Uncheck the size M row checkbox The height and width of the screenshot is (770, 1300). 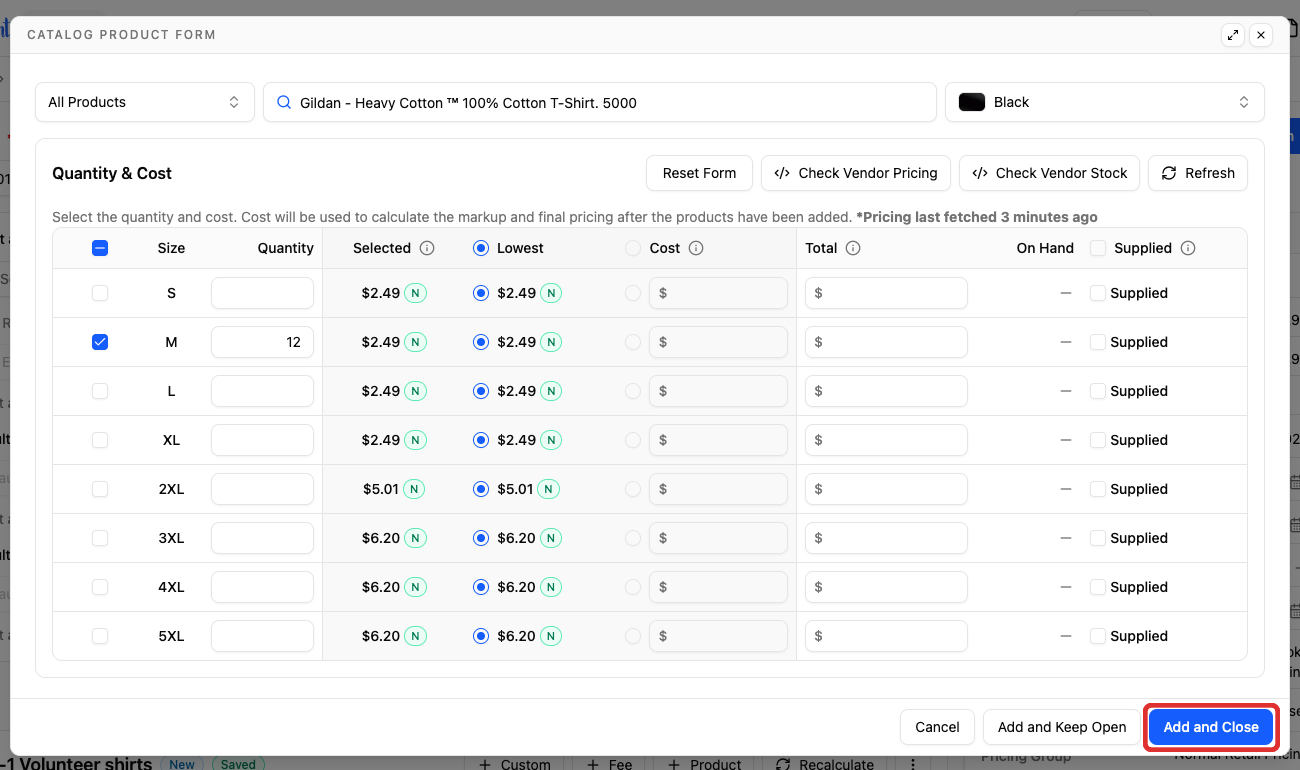pos(100,342)
